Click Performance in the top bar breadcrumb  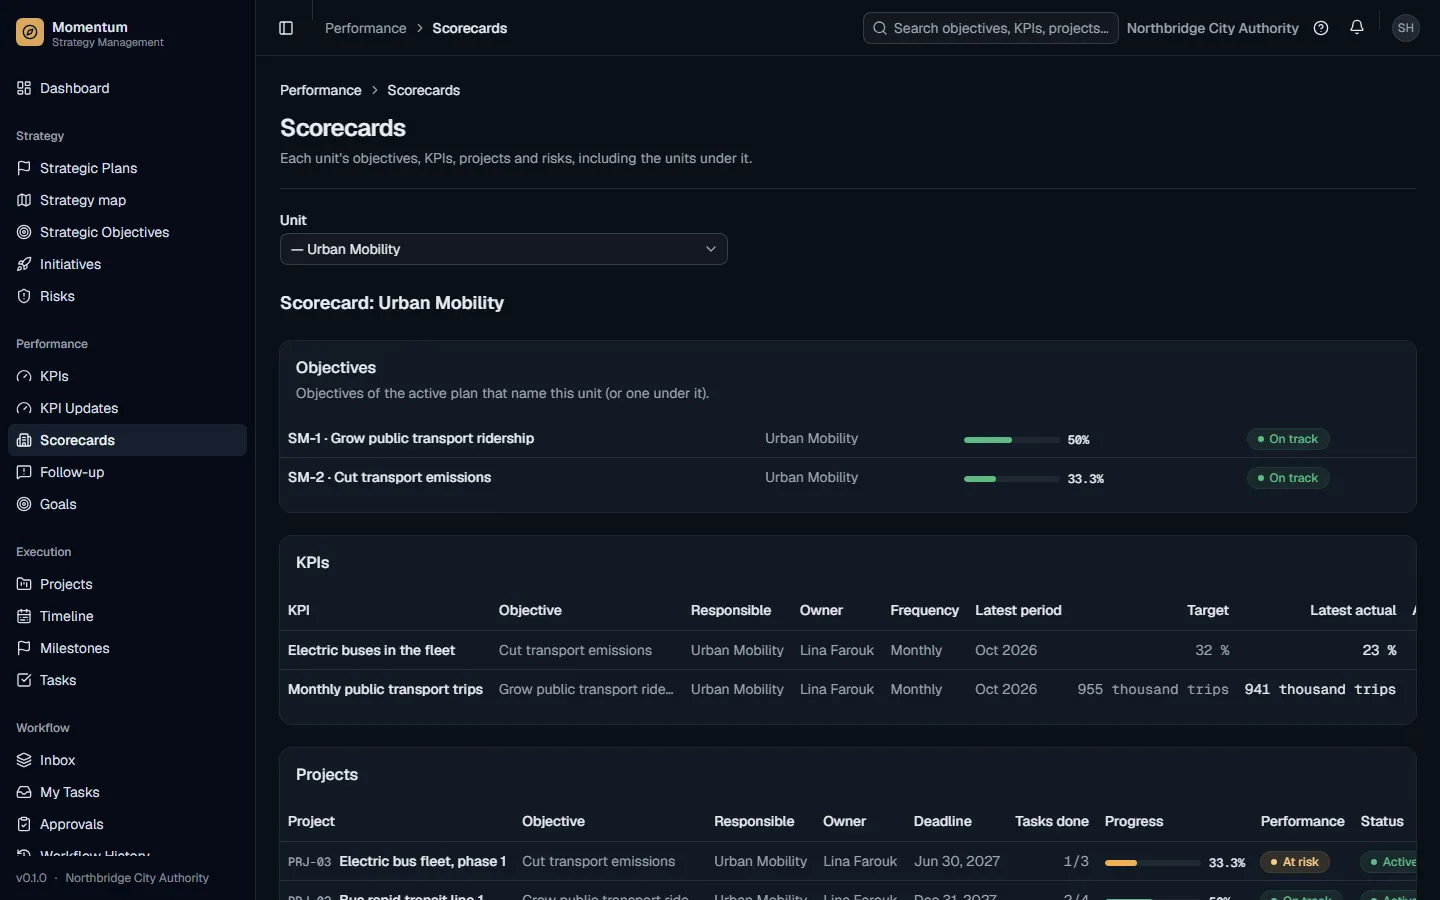[366, 28]
